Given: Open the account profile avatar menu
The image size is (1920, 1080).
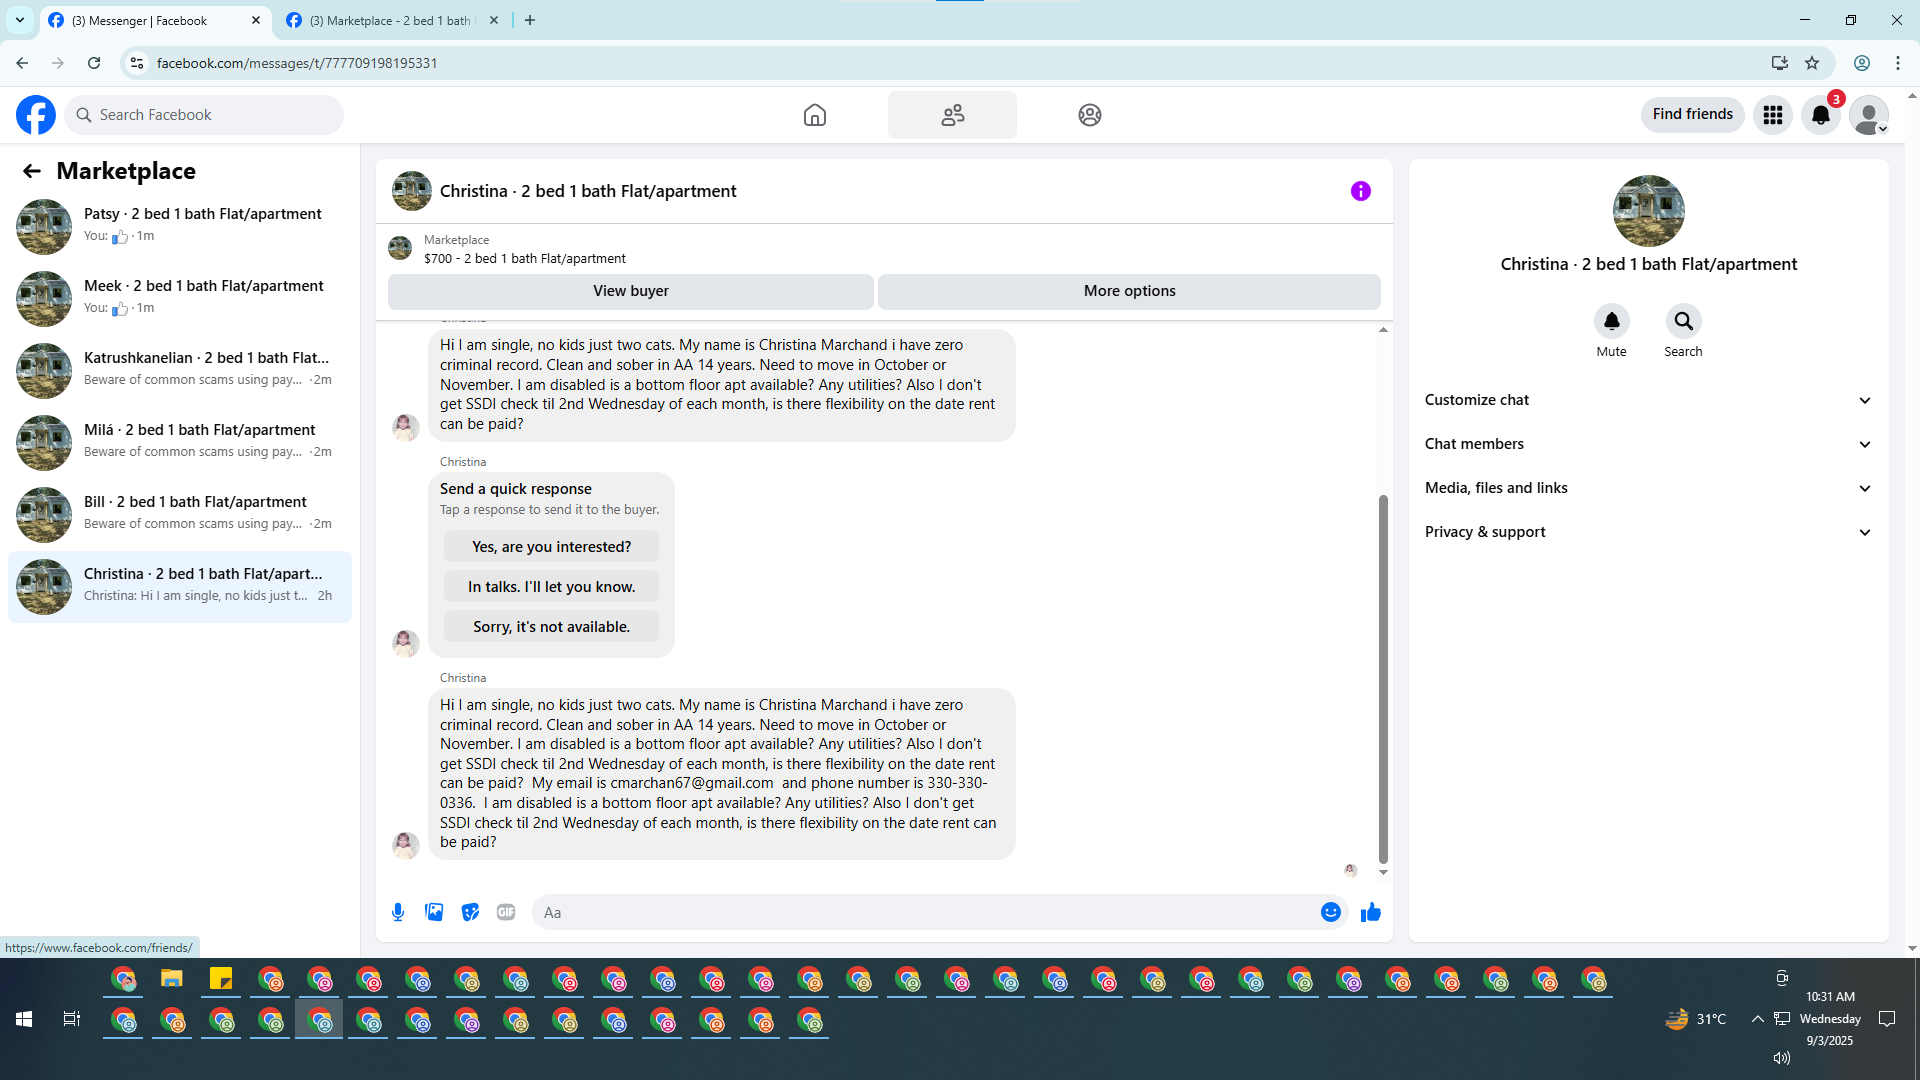Looking at the screenshot, I should click(1869, 115).
